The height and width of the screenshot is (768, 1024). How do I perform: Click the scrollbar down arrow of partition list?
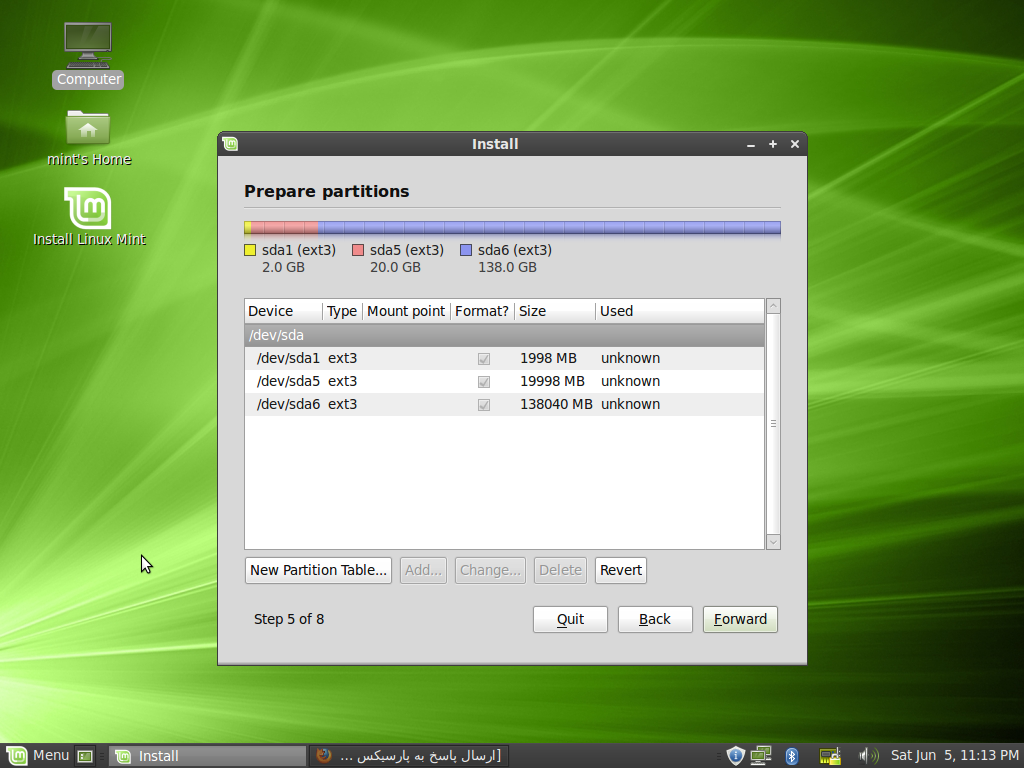(773, 541)
